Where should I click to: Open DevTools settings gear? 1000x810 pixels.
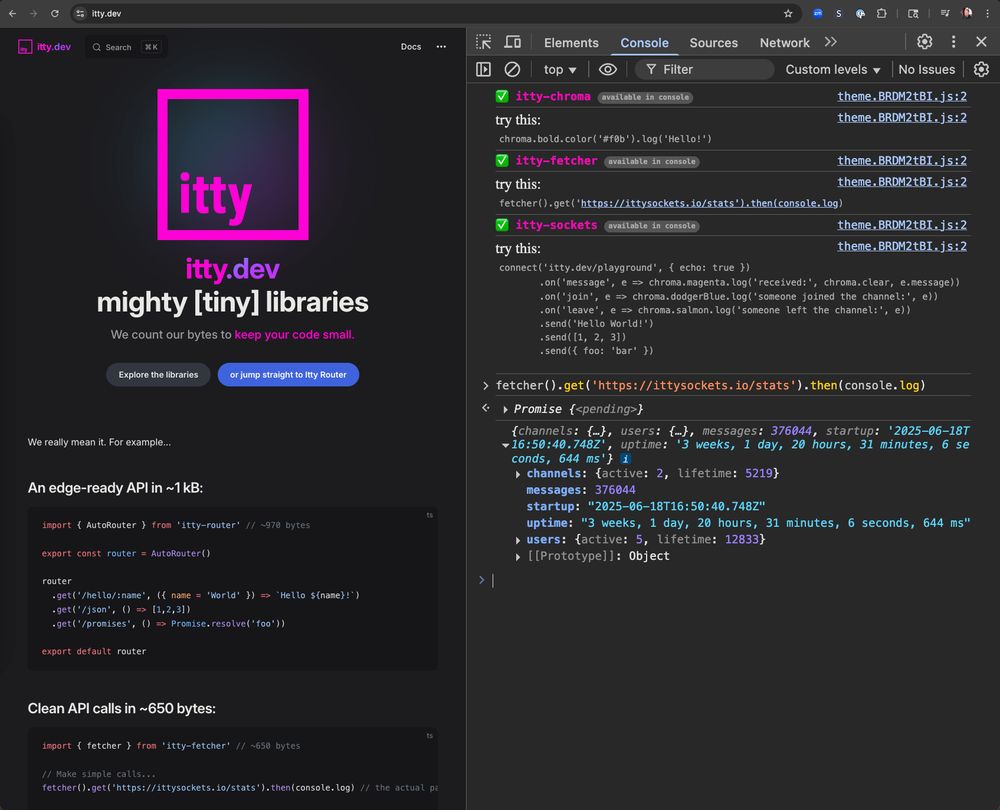click(925, 42)
